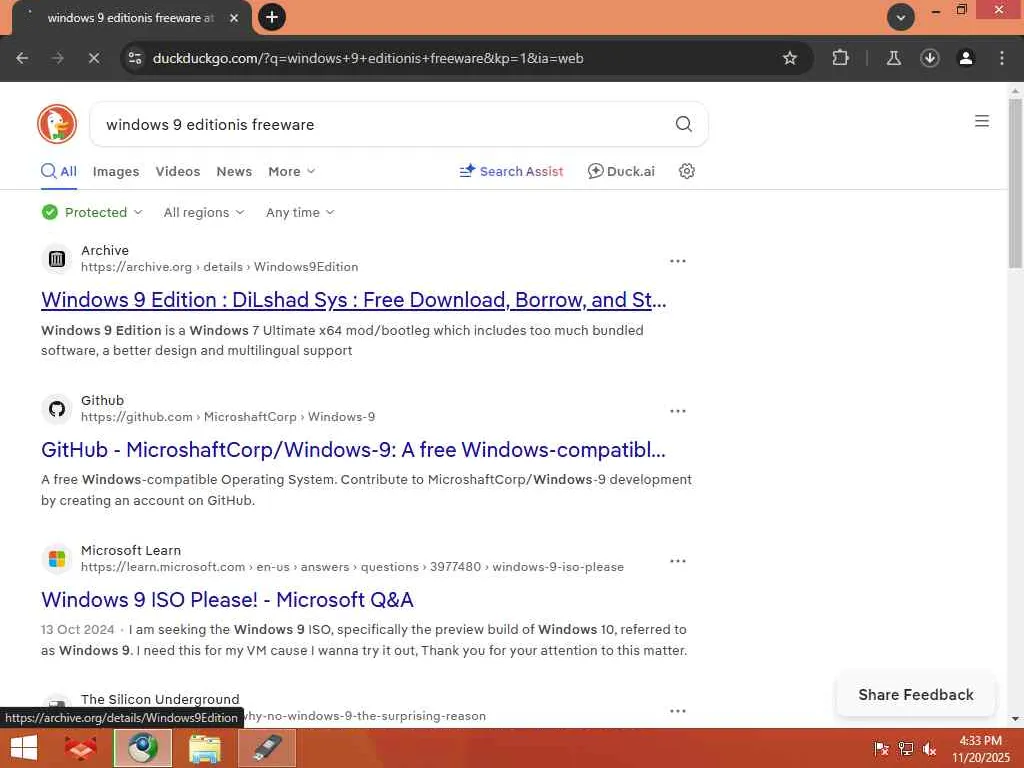Image resolution: width=1024 pixels, height=768 pixels.
Task: Open the browser three-dot menu
Action: click(x=1001, y=58)
